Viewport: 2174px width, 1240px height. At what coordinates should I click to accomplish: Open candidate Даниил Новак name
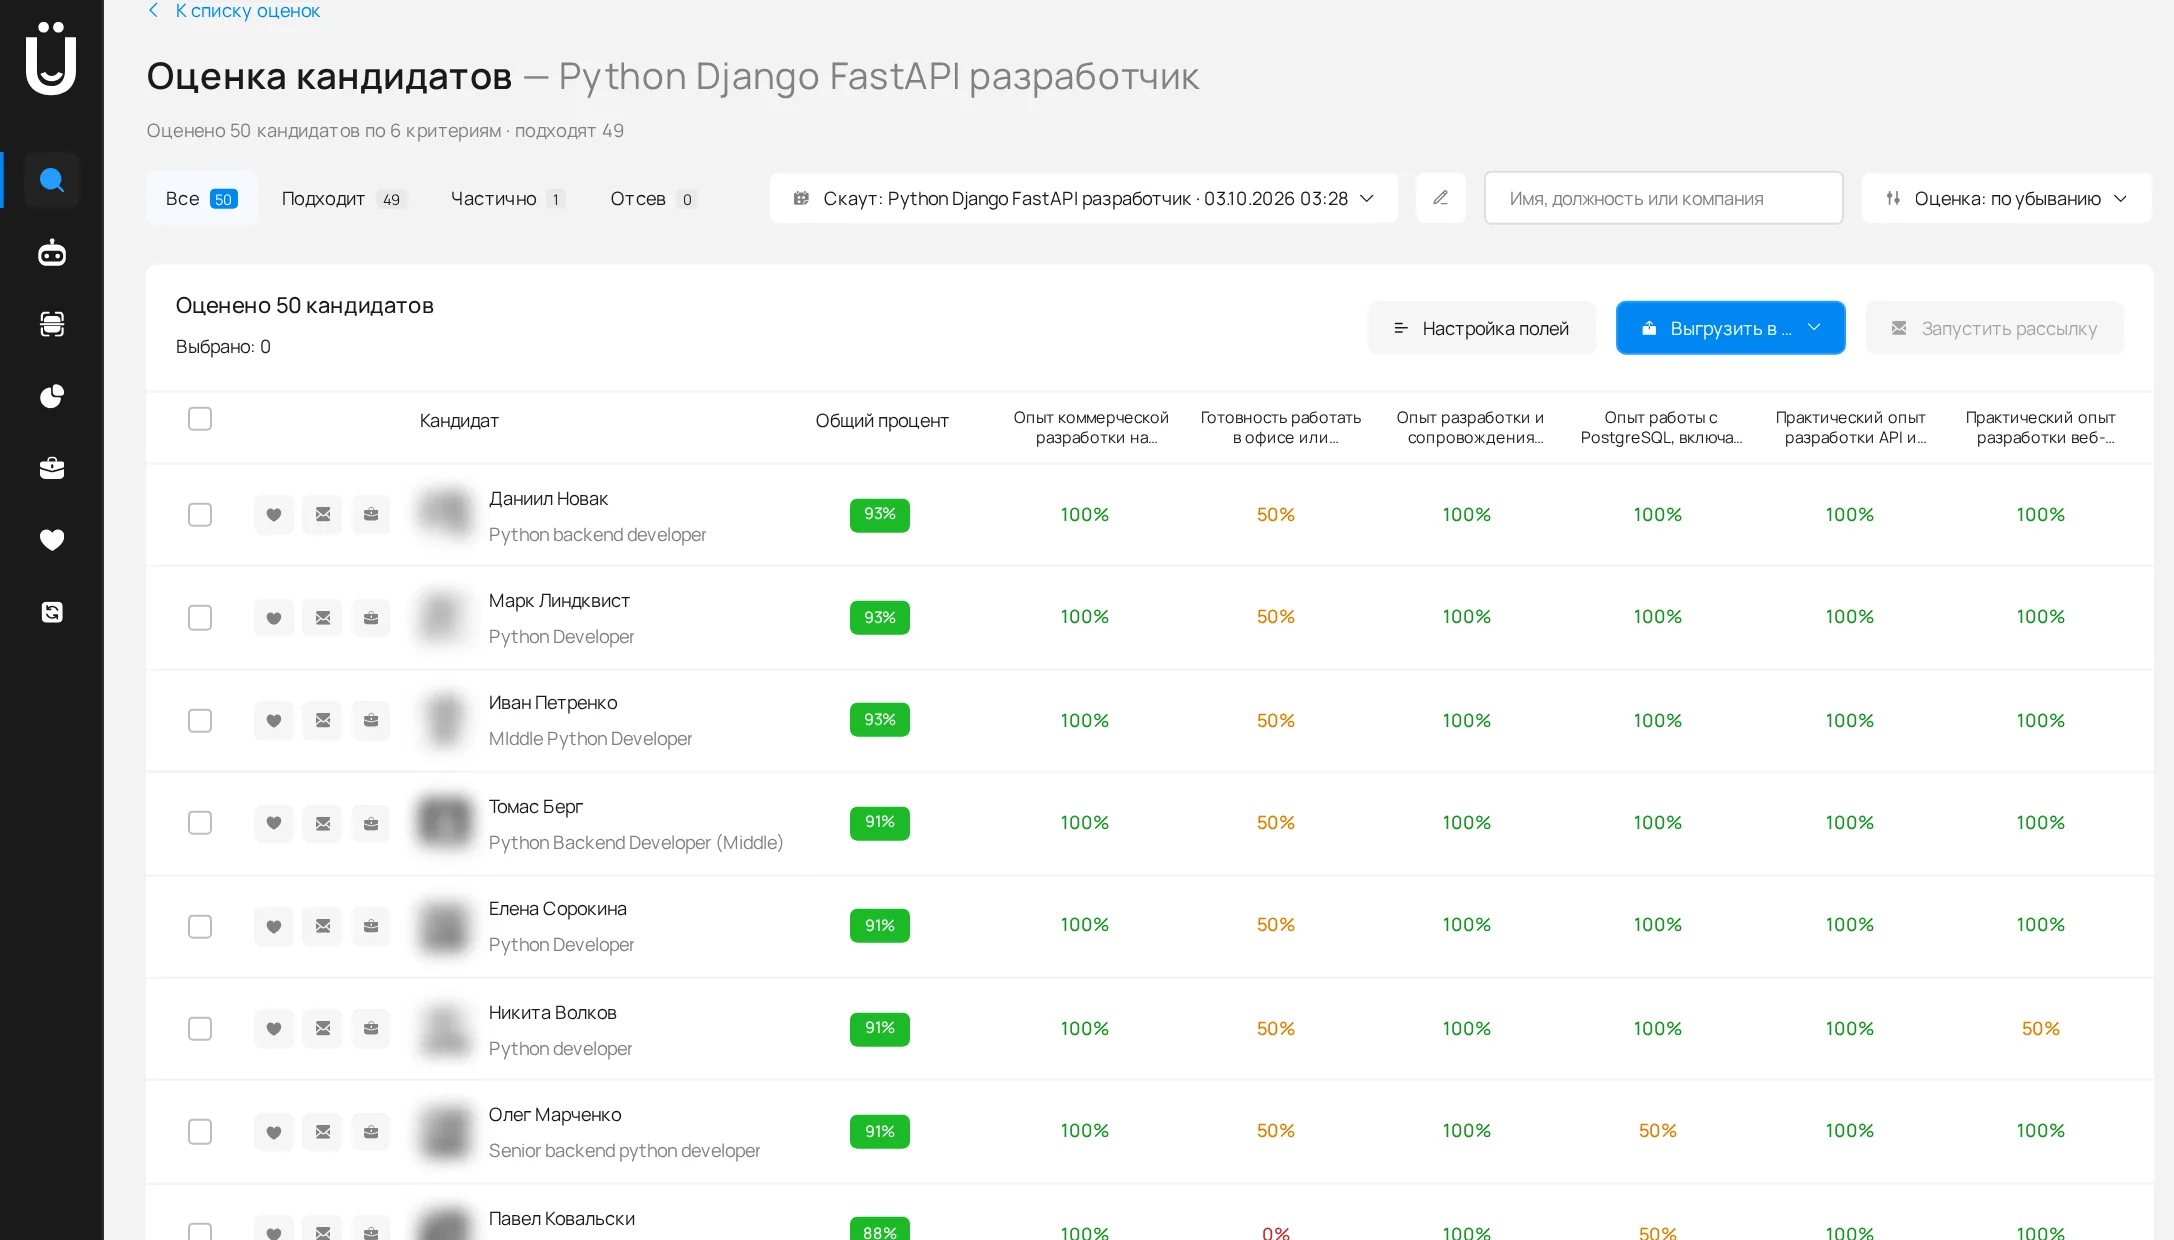[548, 498]
